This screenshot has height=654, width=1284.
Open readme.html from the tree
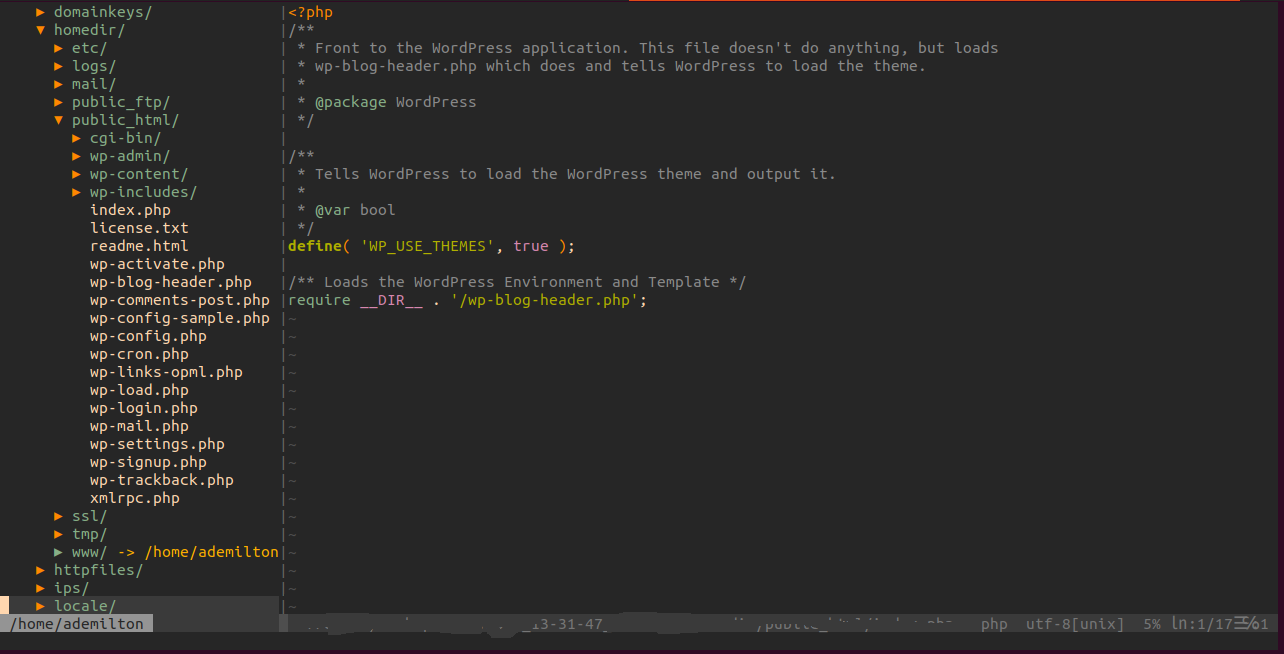coord(139,246)
